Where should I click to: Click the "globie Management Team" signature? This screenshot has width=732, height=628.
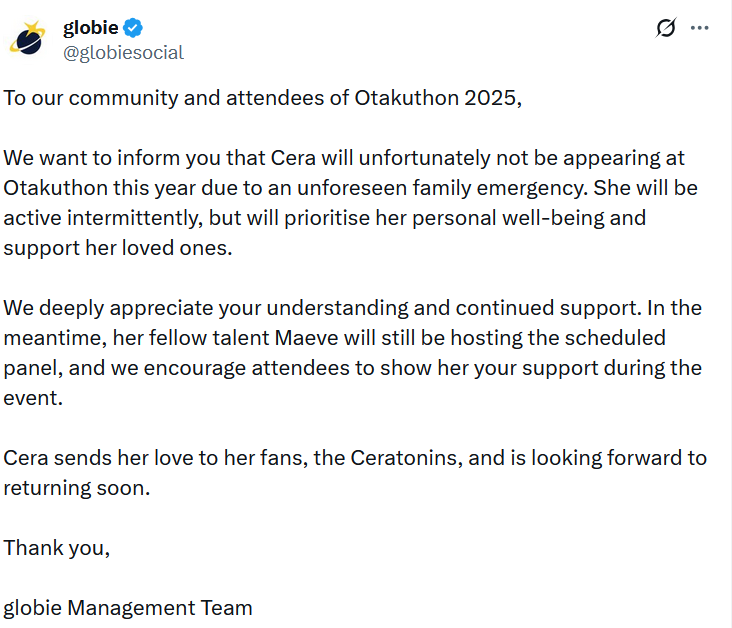click(128, 606)
